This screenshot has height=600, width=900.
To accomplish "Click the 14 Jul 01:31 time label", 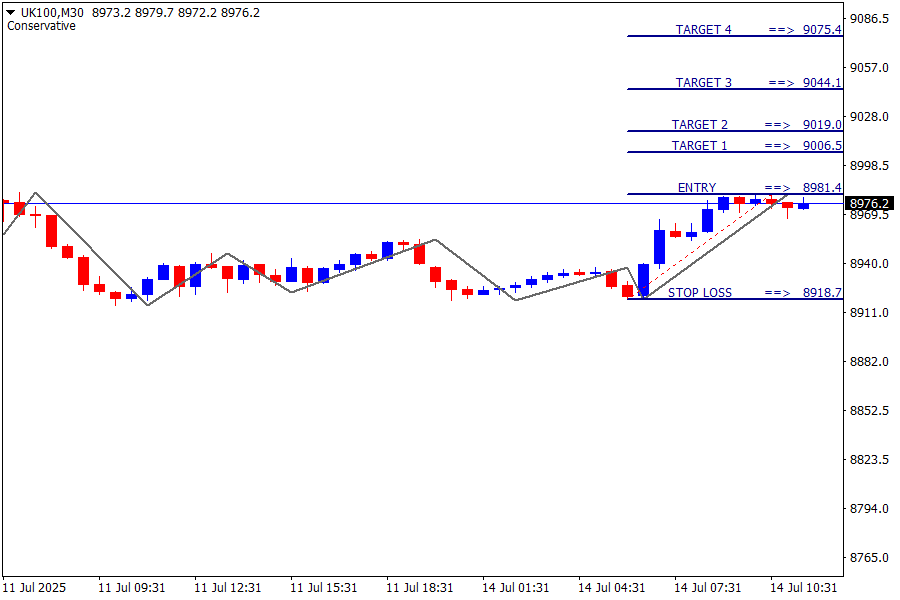I will 515,588.
